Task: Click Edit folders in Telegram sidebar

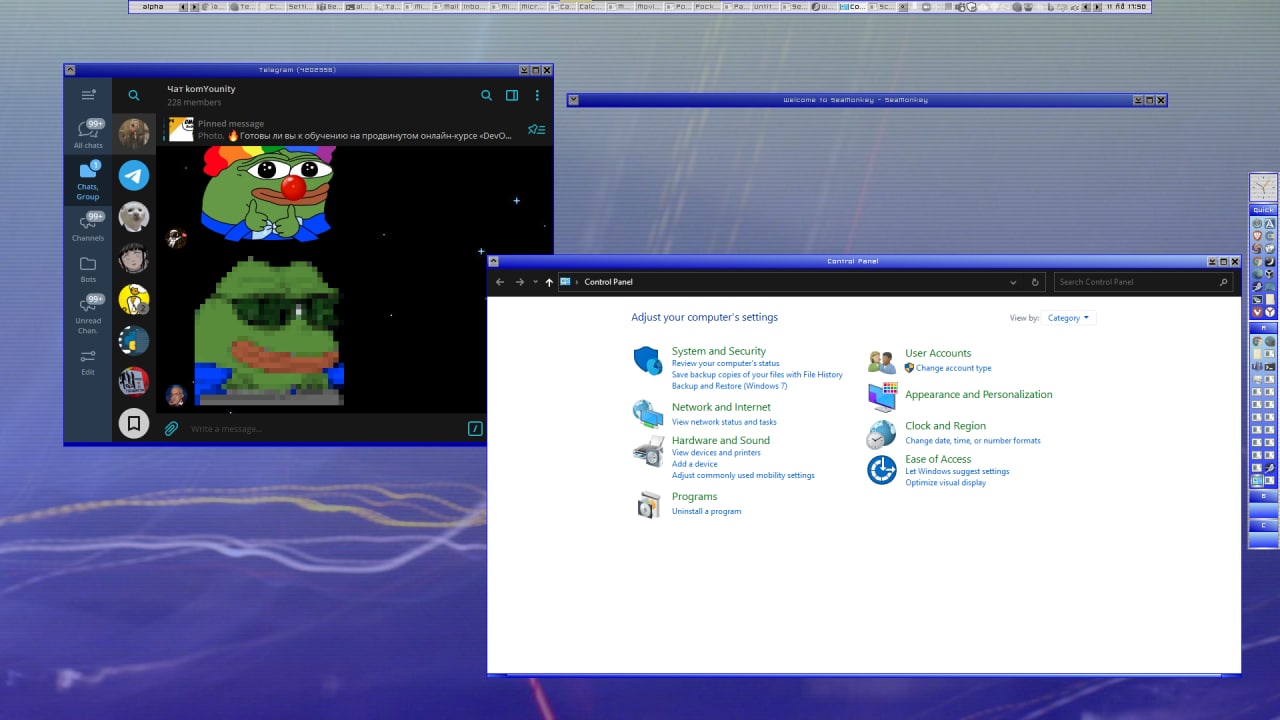Action: pyautogui.click(x=88, y=361)
